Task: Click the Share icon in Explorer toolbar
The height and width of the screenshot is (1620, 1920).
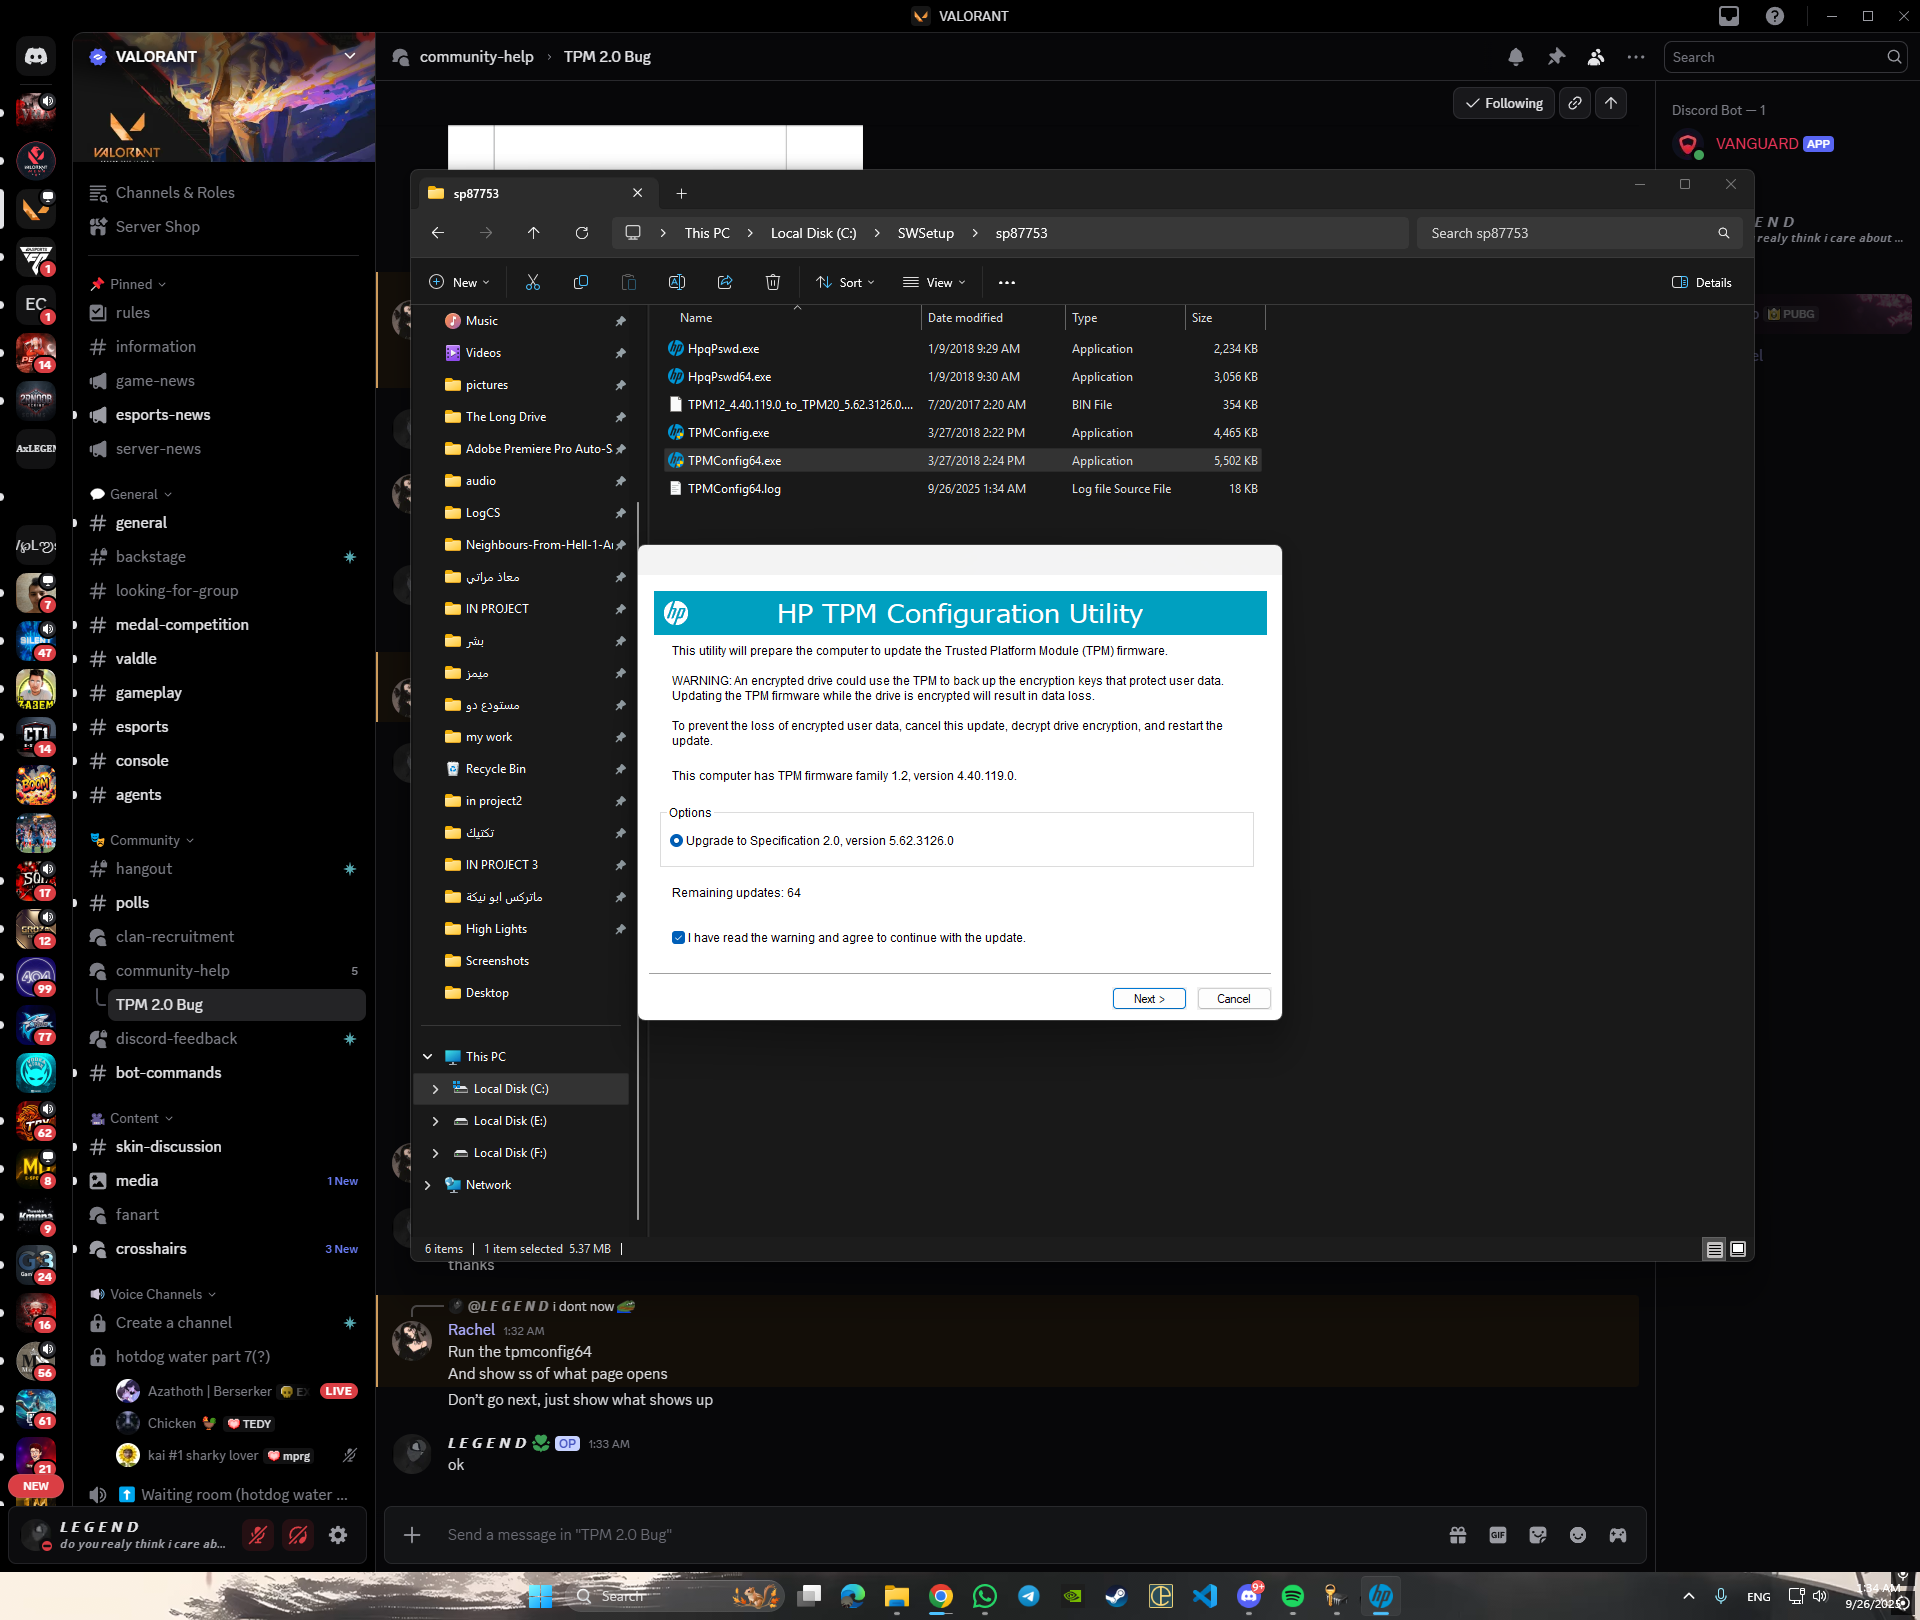Action: [725, 283]
